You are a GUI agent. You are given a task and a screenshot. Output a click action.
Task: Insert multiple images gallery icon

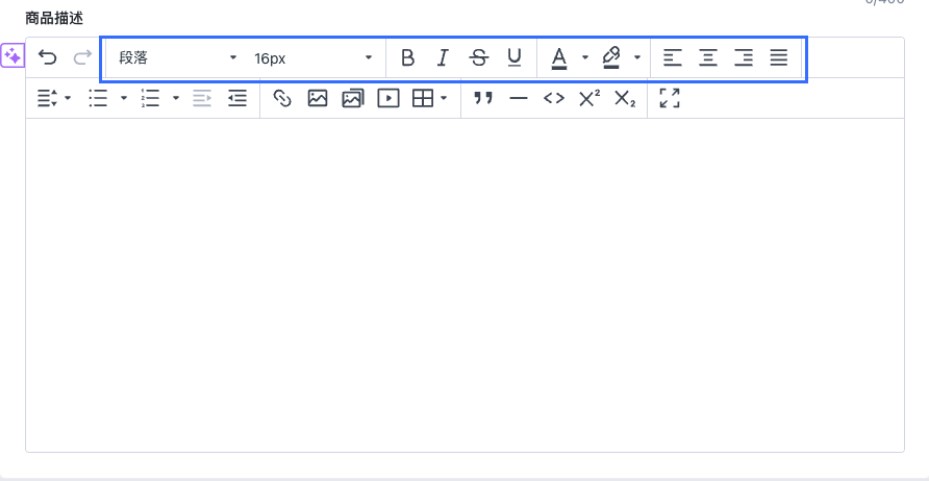(353, 98)
